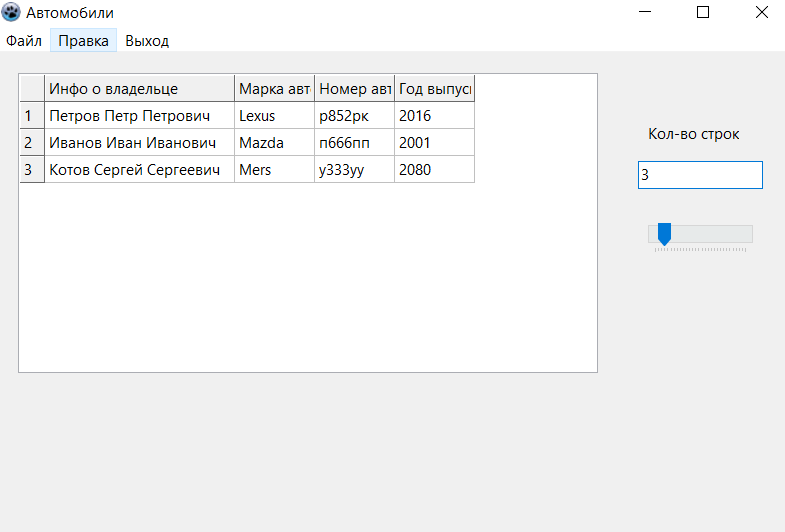Maximize the Автомобили window
785x532 pixels.
703,13
